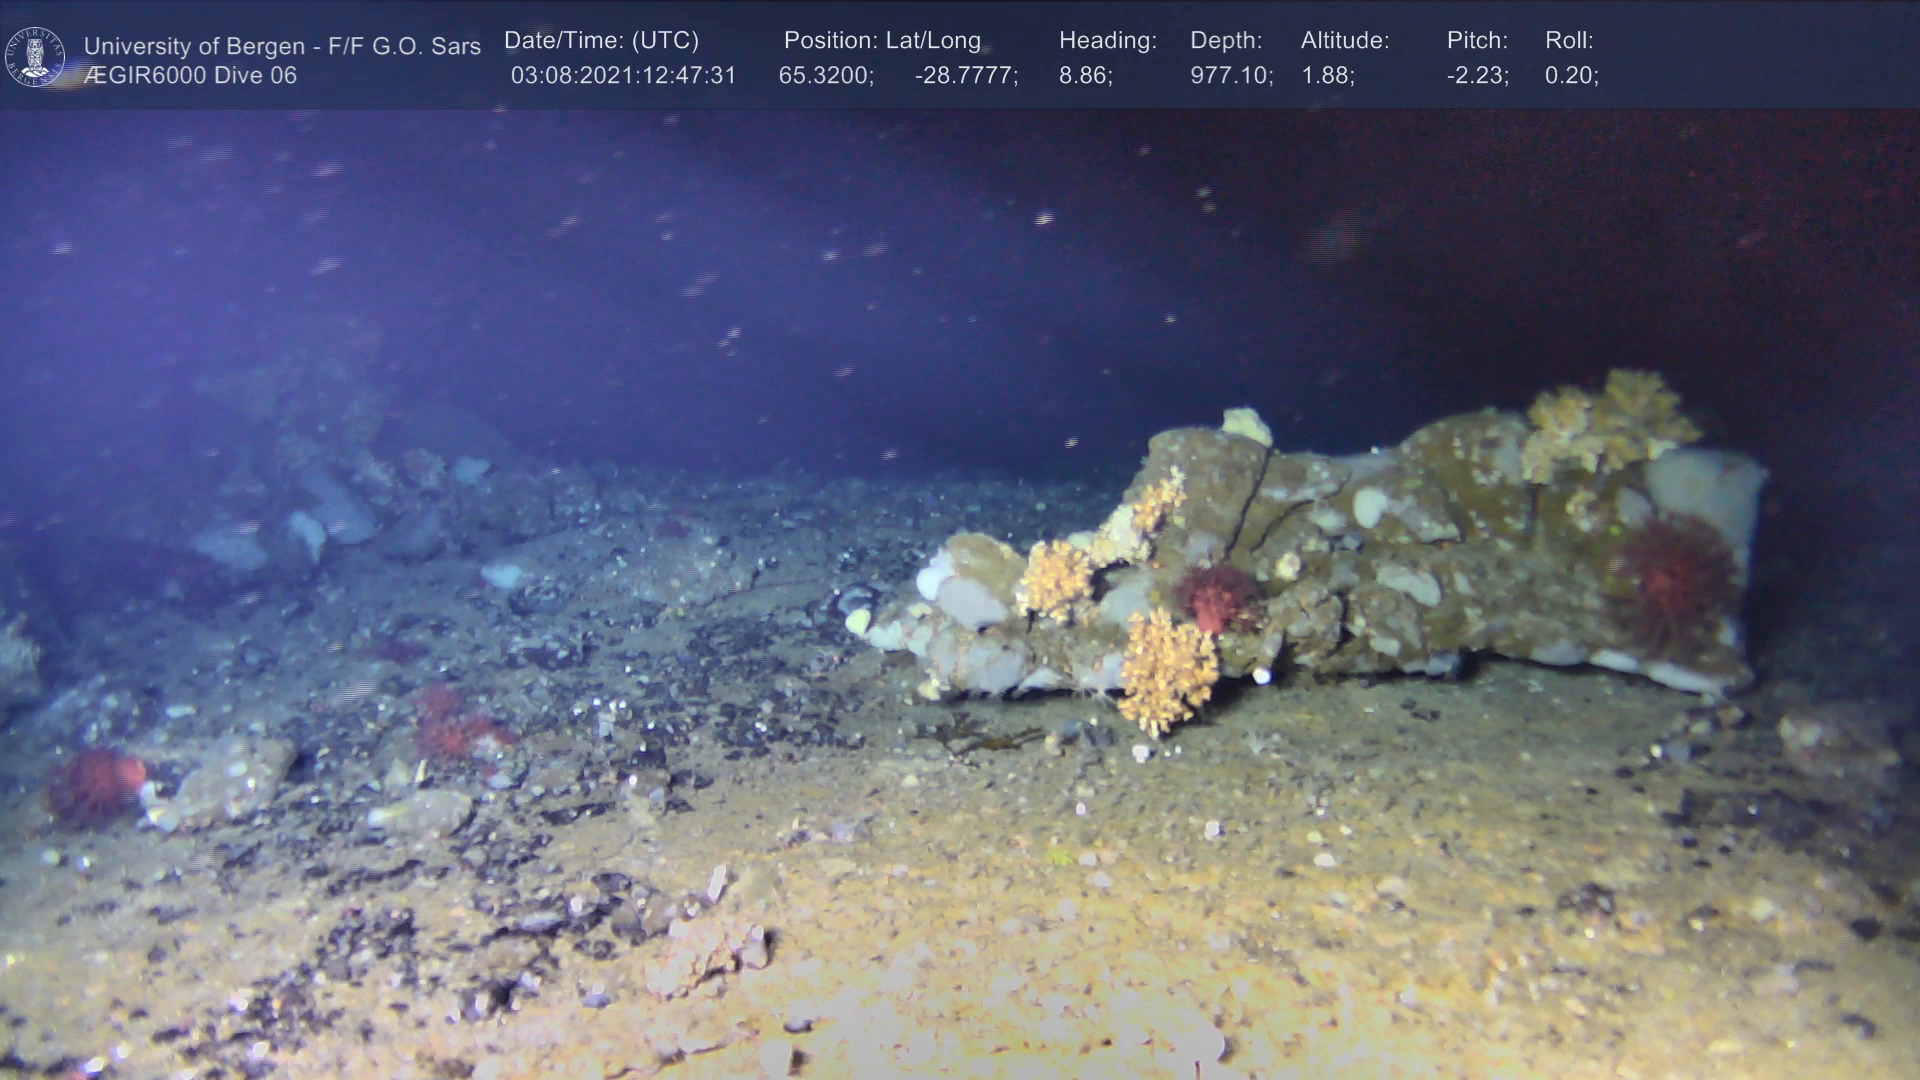Select the timestamp 03:08:2021:12:47:31 value
Viewport: 1920px width, 1080px height.
click(623, 76)
